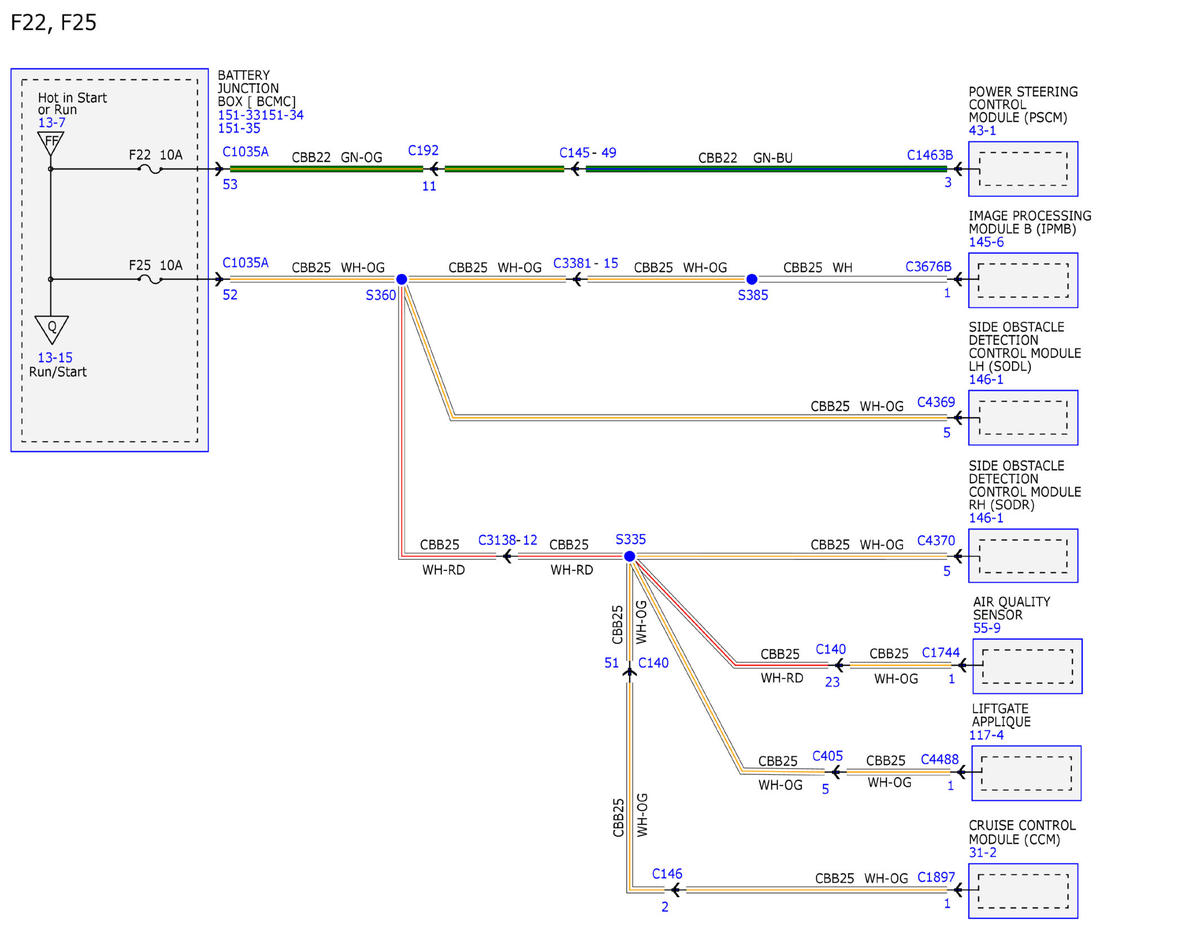The height and width of the screenshot is (927, 1200).
Task: Click the FF triangle power symbol
Action: coord(50,141)
